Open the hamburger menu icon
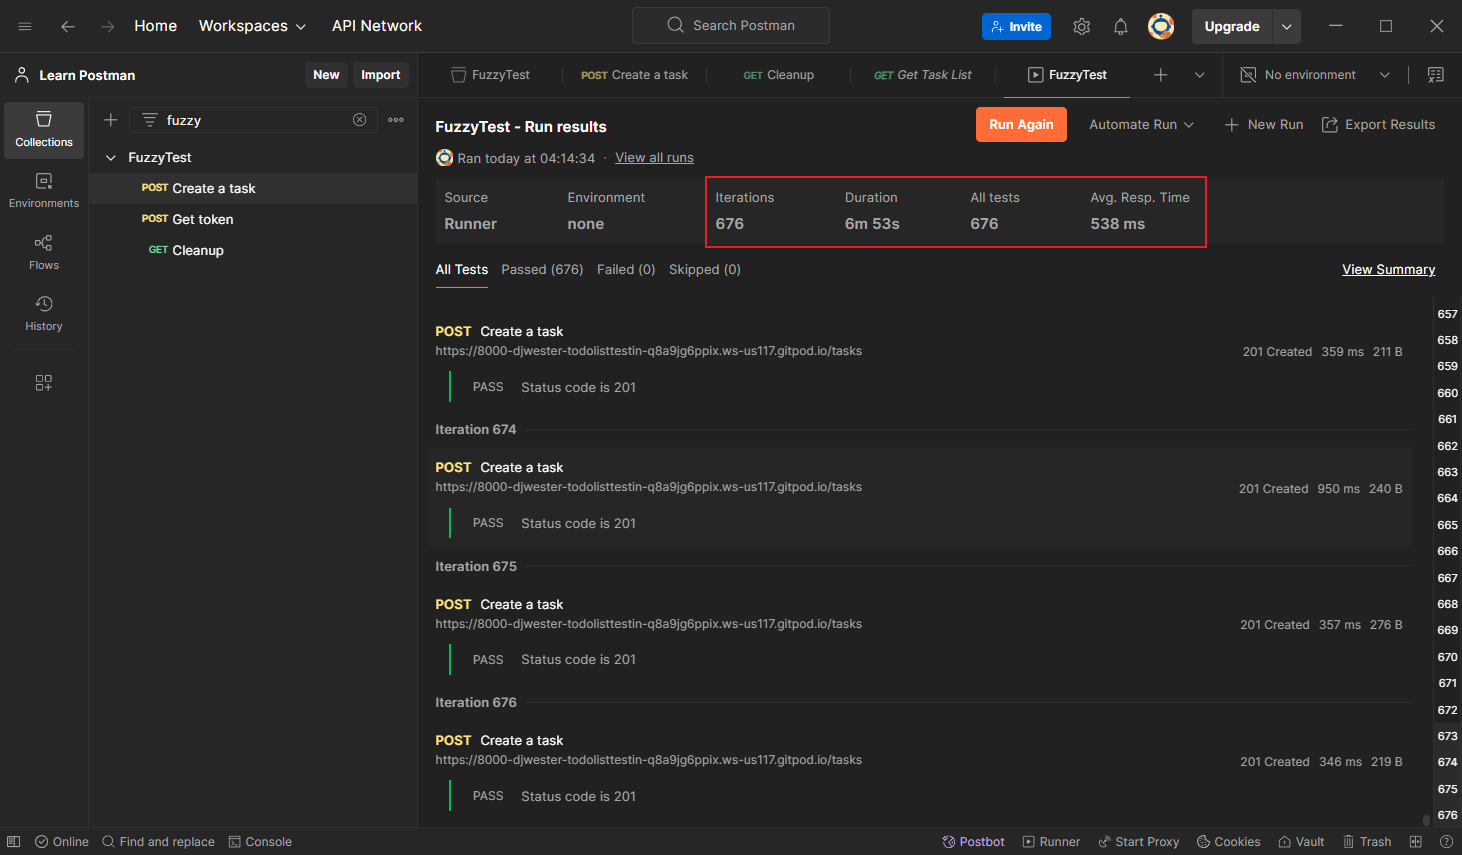1462x855 pixels. tap(25, 26)
